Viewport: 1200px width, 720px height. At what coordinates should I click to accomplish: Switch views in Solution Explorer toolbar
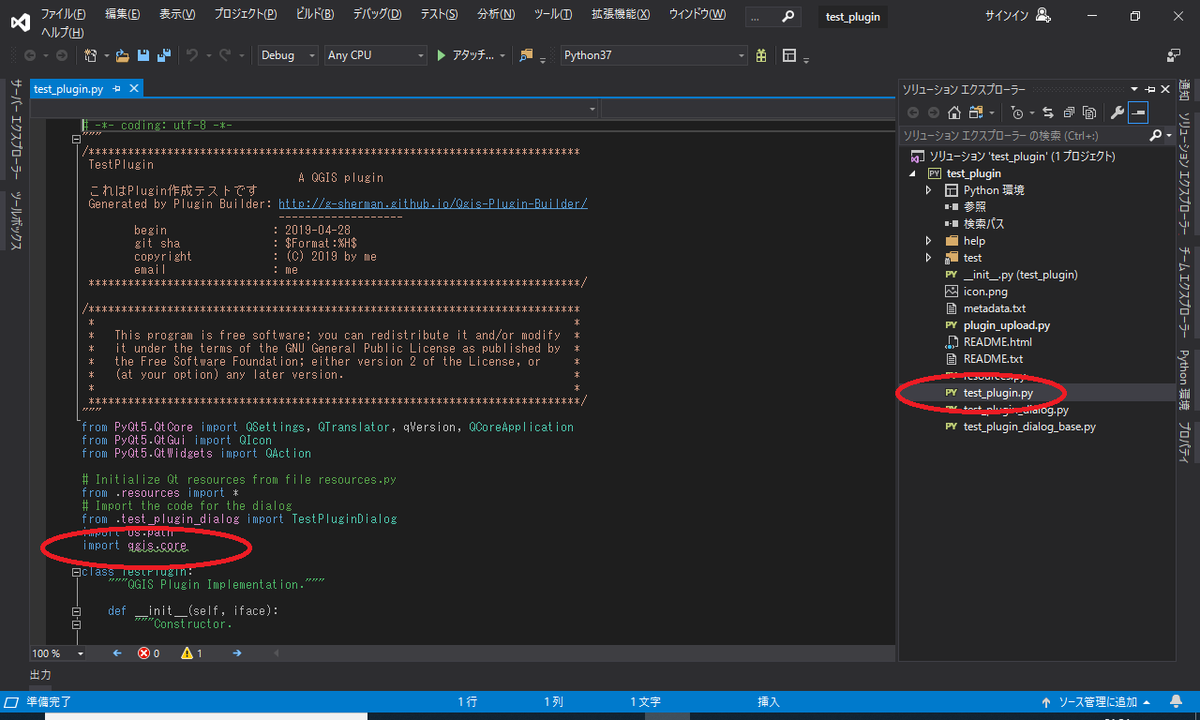[x=976, y=112]
